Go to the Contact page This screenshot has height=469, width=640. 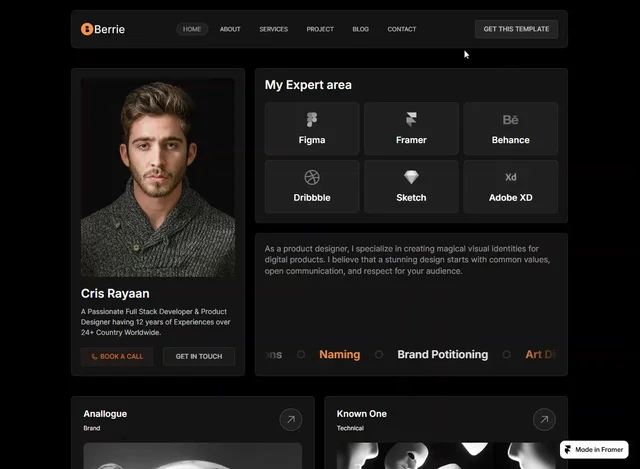point(402,29)
